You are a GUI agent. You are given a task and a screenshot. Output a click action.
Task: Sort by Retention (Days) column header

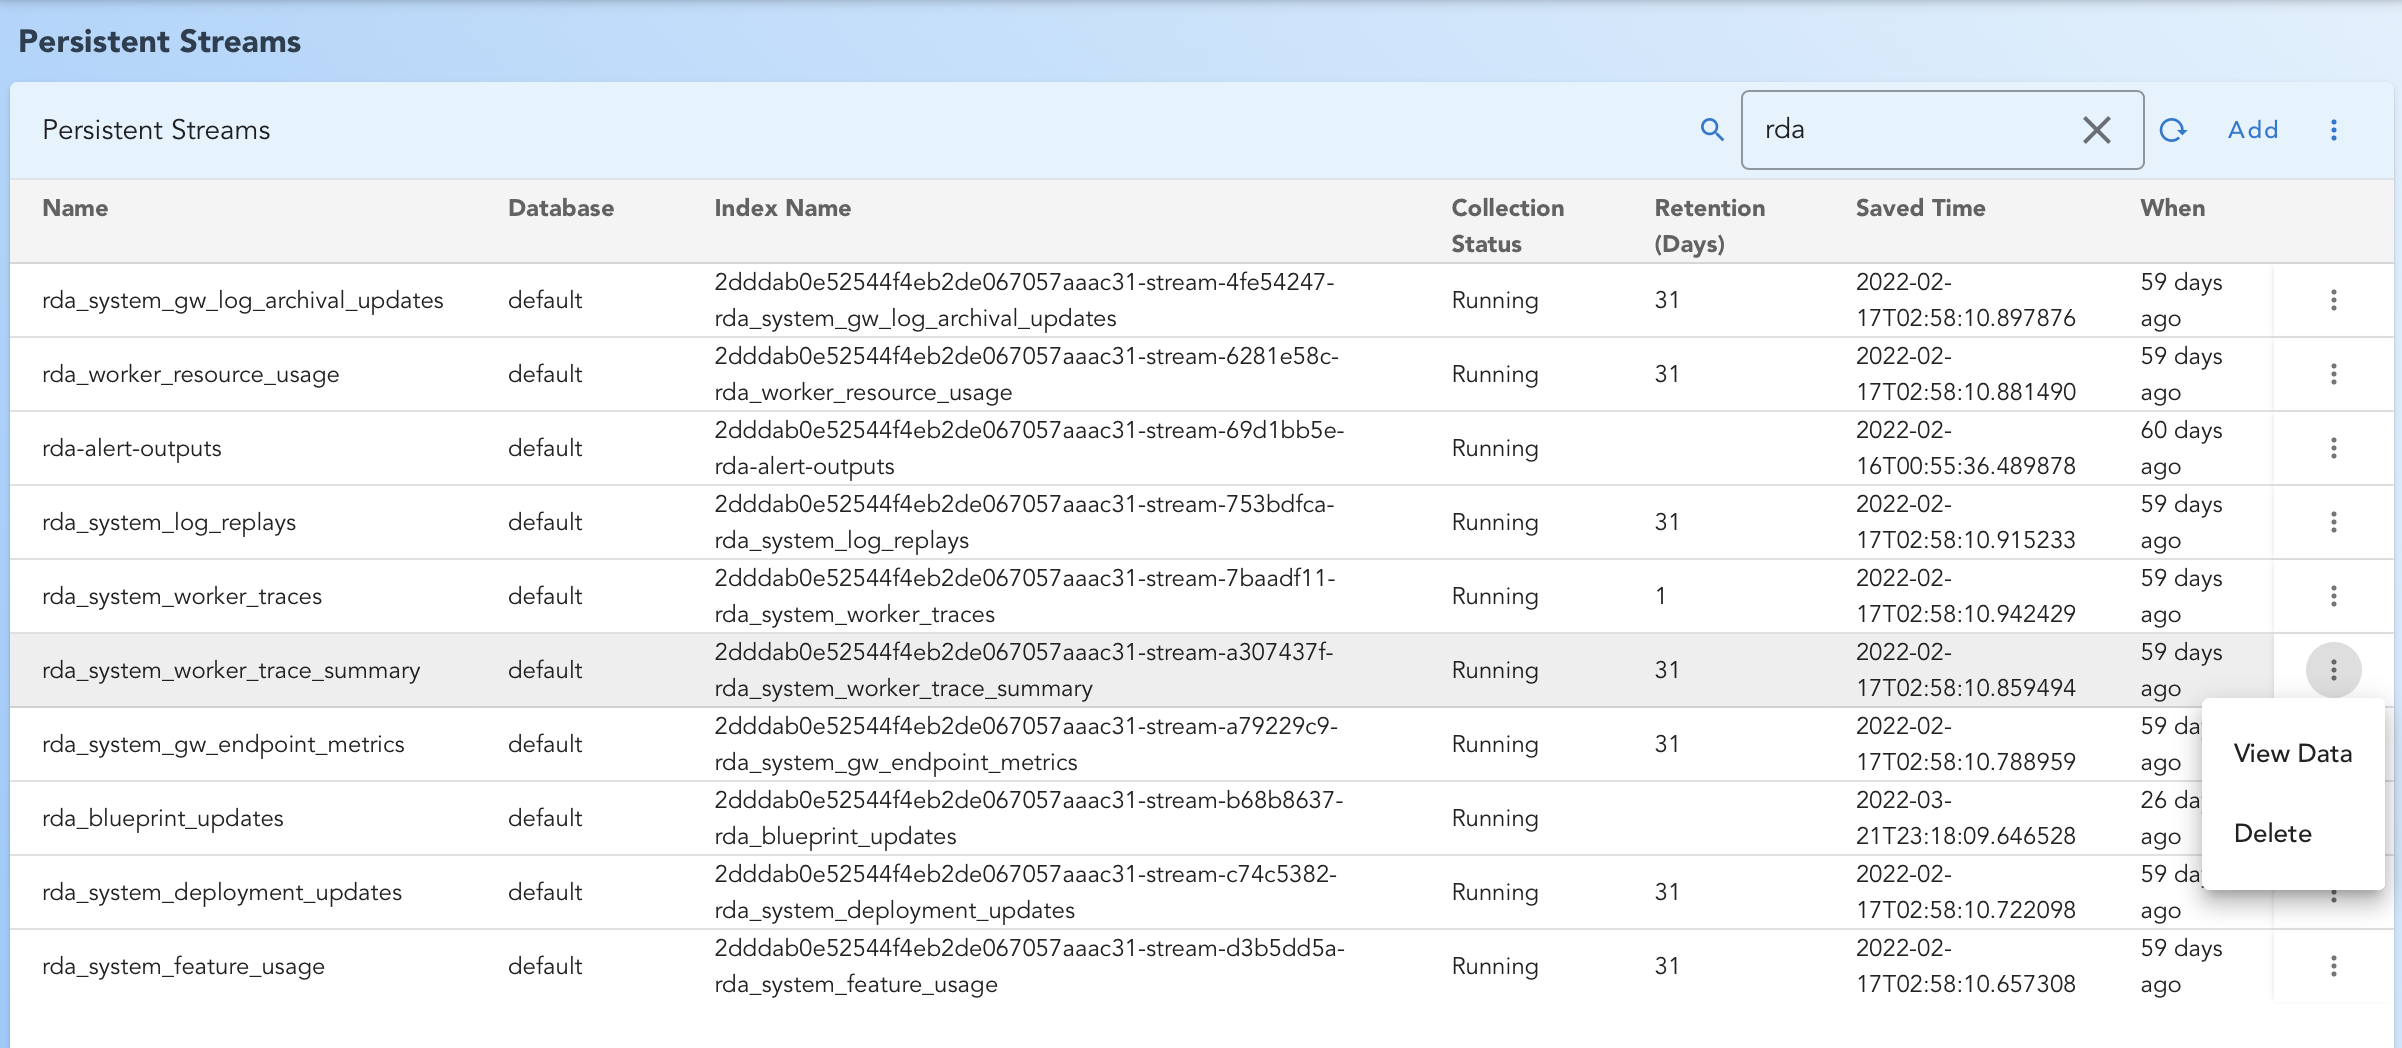pyautogui.click(x=1709, y=225)
